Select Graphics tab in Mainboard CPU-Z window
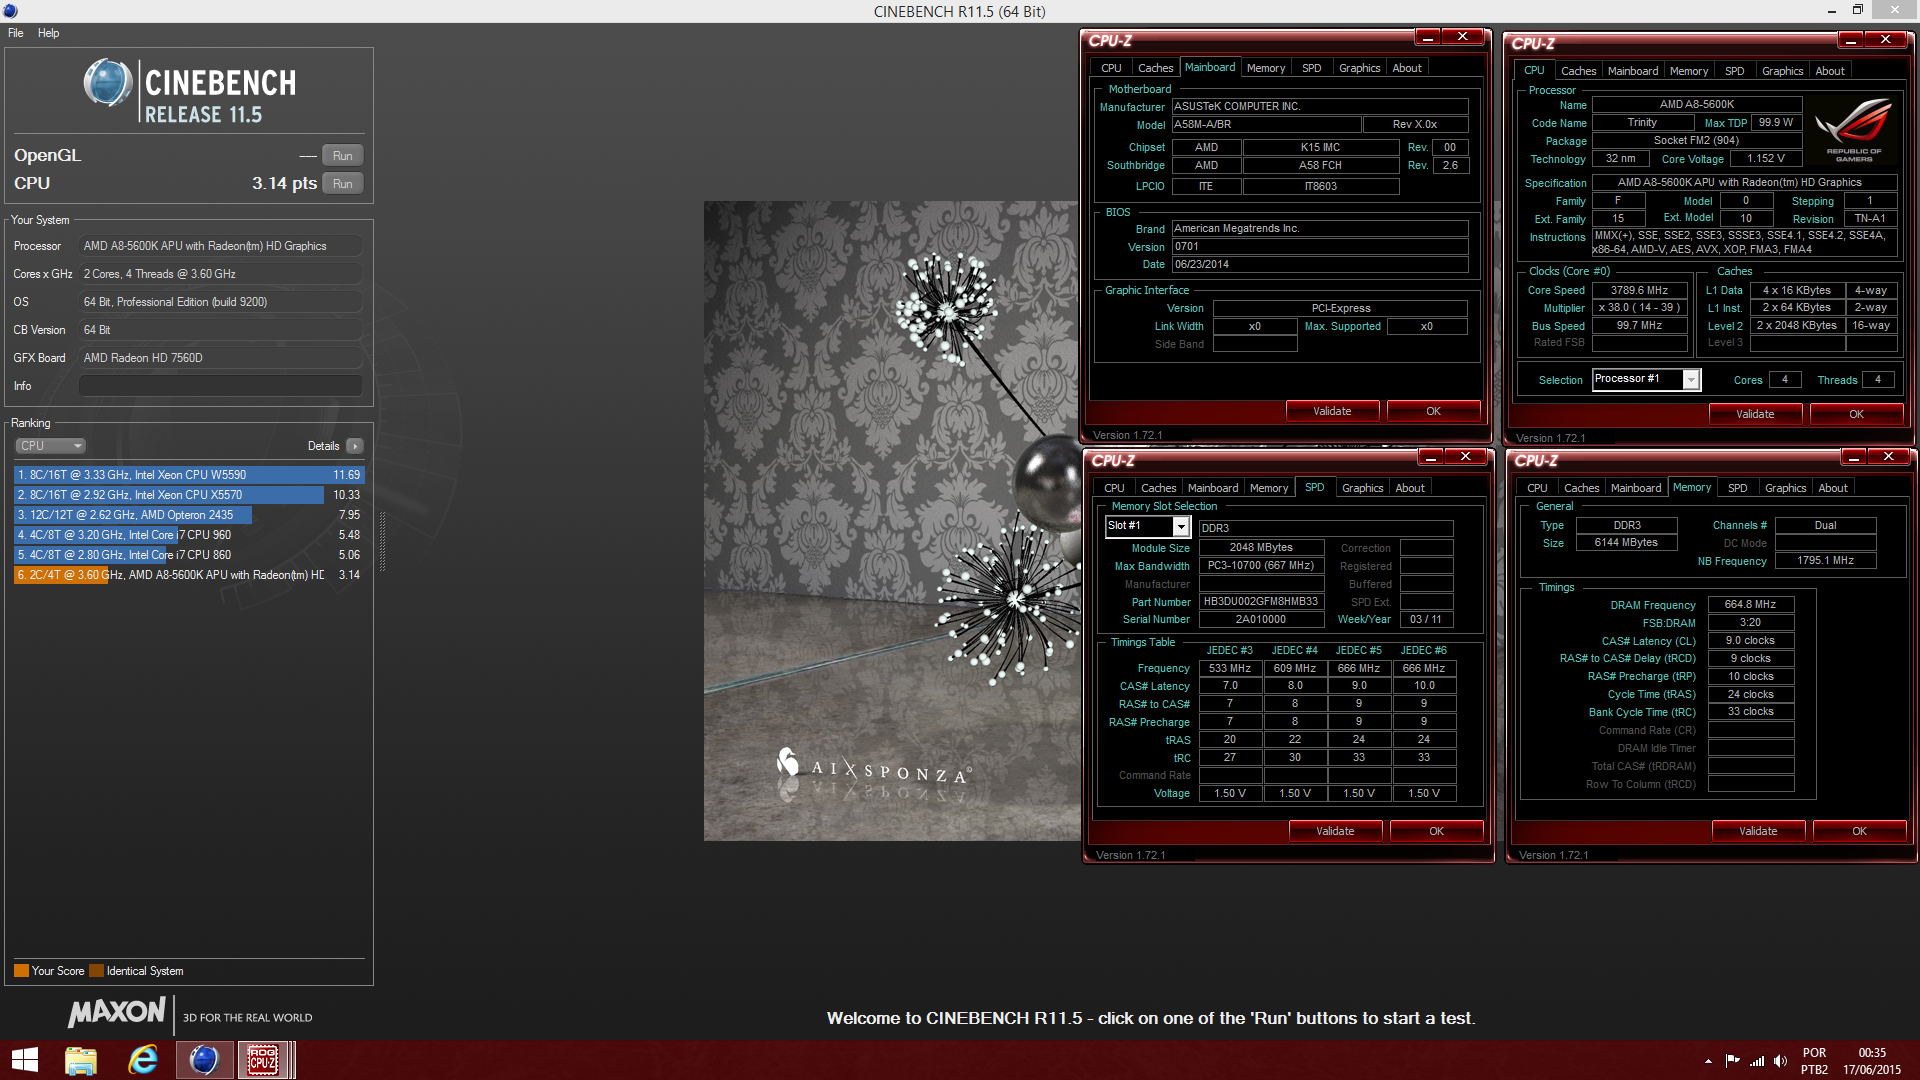This screenshot has width=1920, height=1080. point(1359,68)
